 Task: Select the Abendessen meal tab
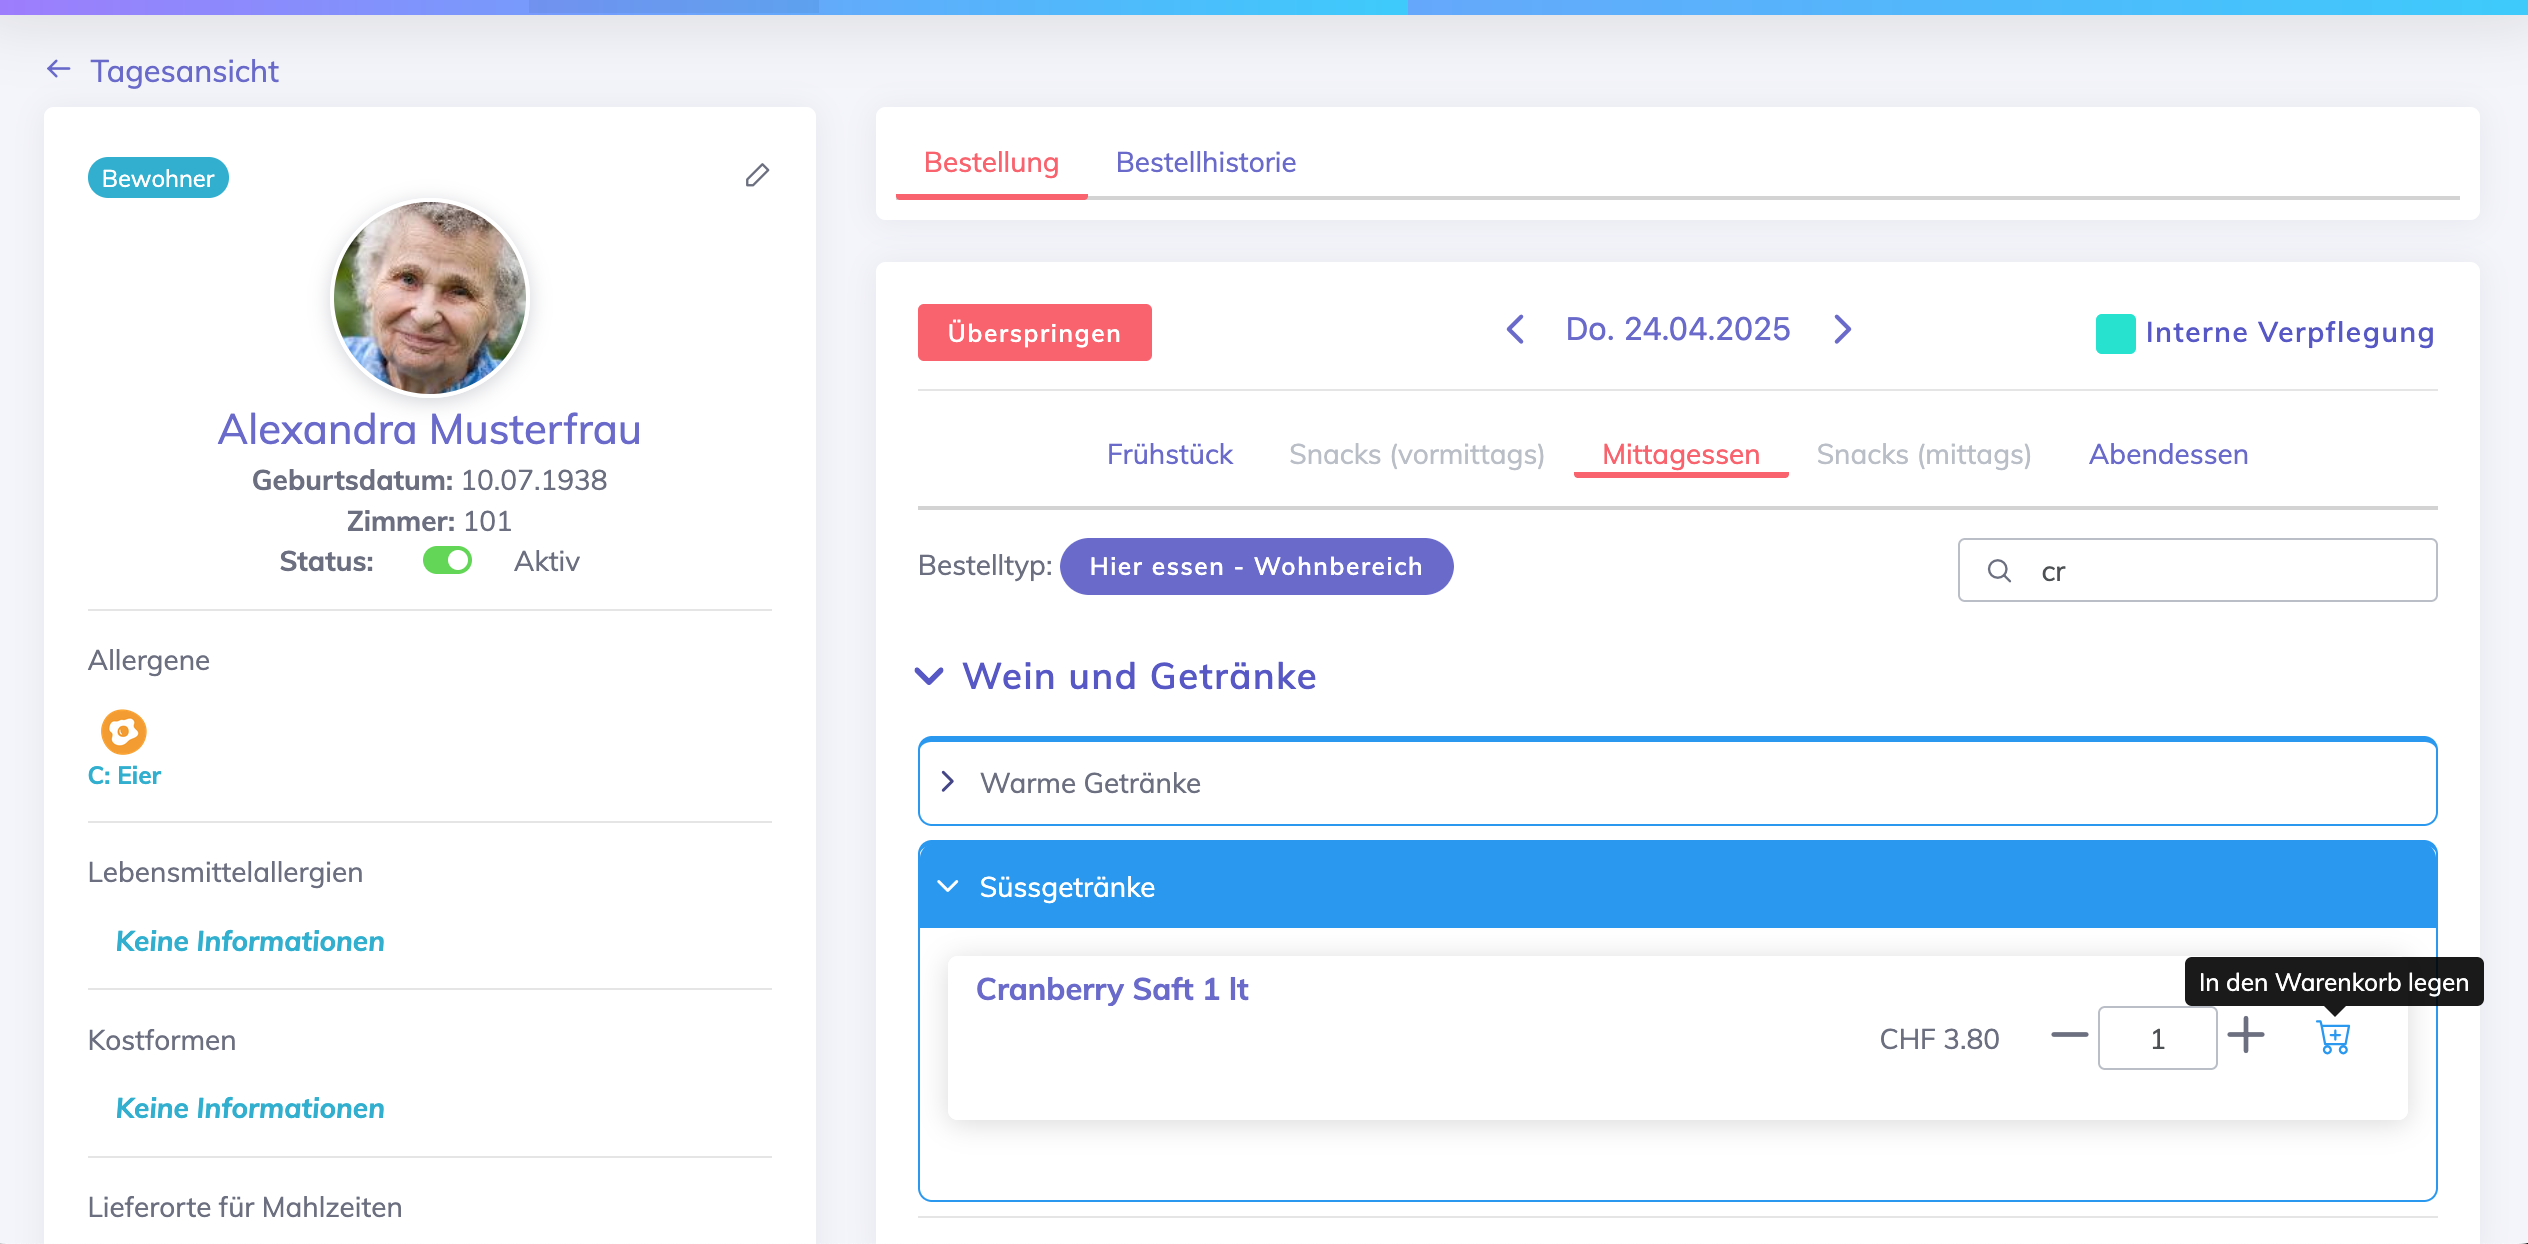tap(2168, 455)
